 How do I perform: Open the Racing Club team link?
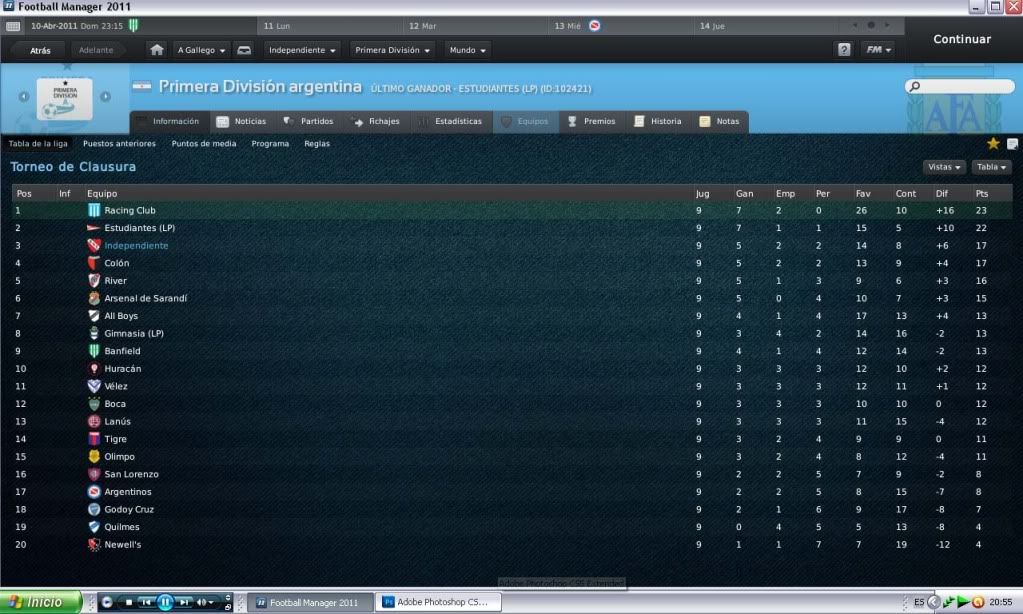[x=130, y=211]
